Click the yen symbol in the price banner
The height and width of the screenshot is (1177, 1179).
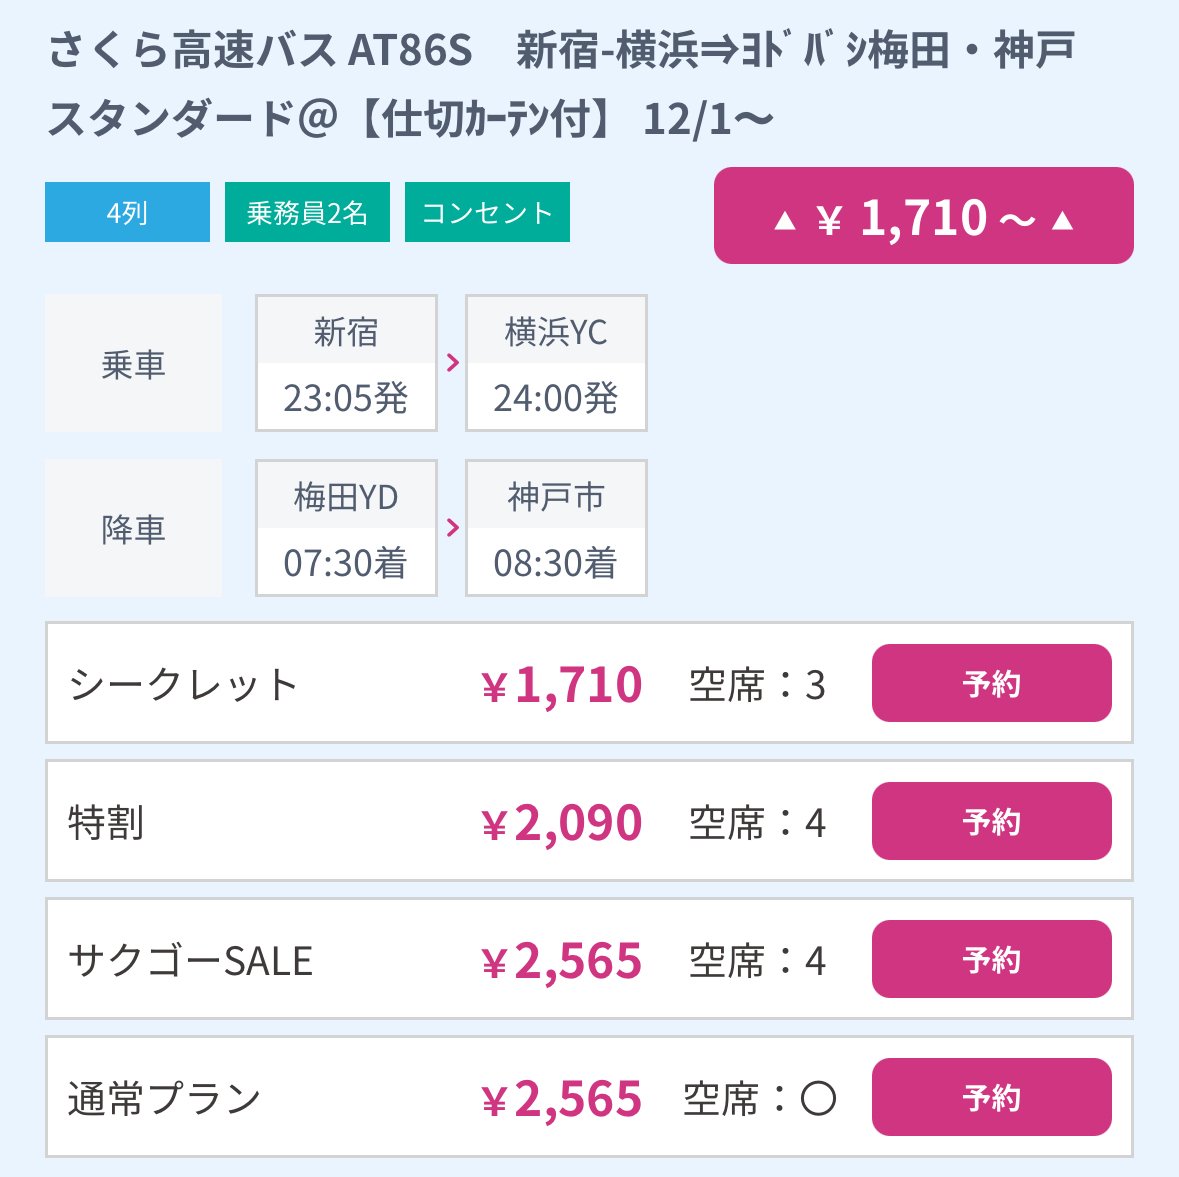830,217
